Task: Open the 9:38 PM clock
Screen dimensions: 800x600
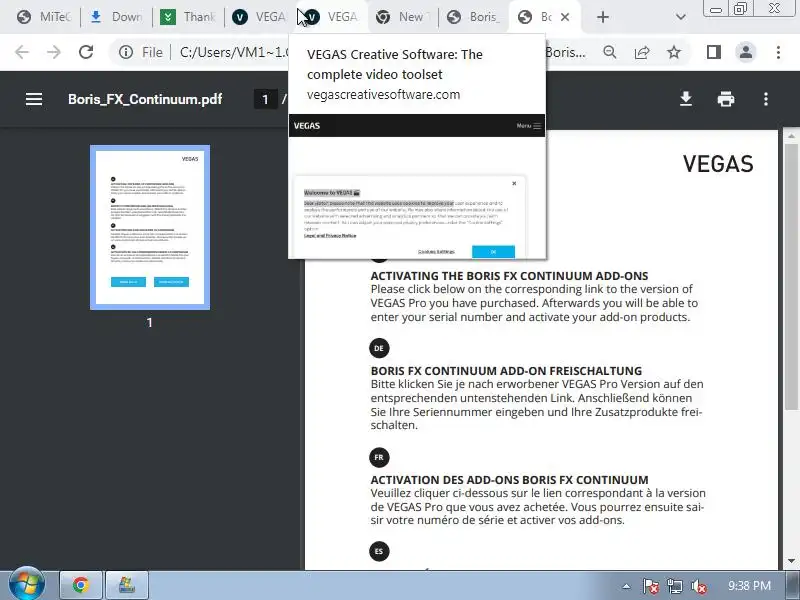Action: (749, 586)
